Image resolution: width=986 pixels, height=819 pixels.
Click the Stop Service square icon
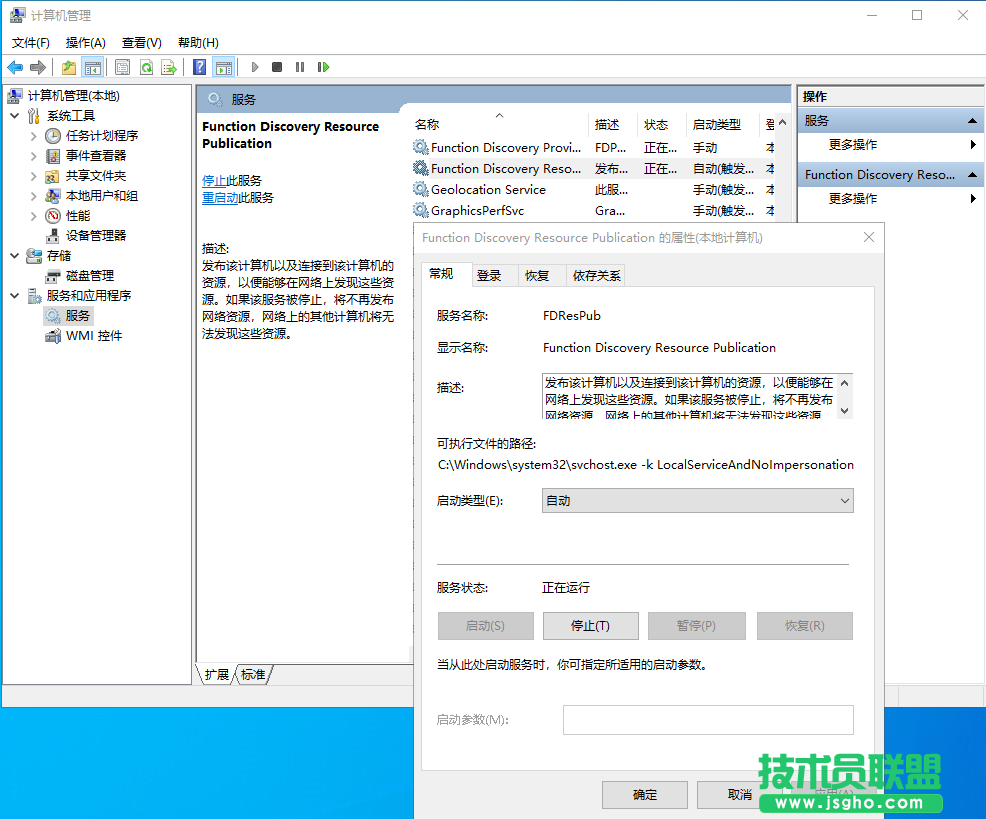277,67
